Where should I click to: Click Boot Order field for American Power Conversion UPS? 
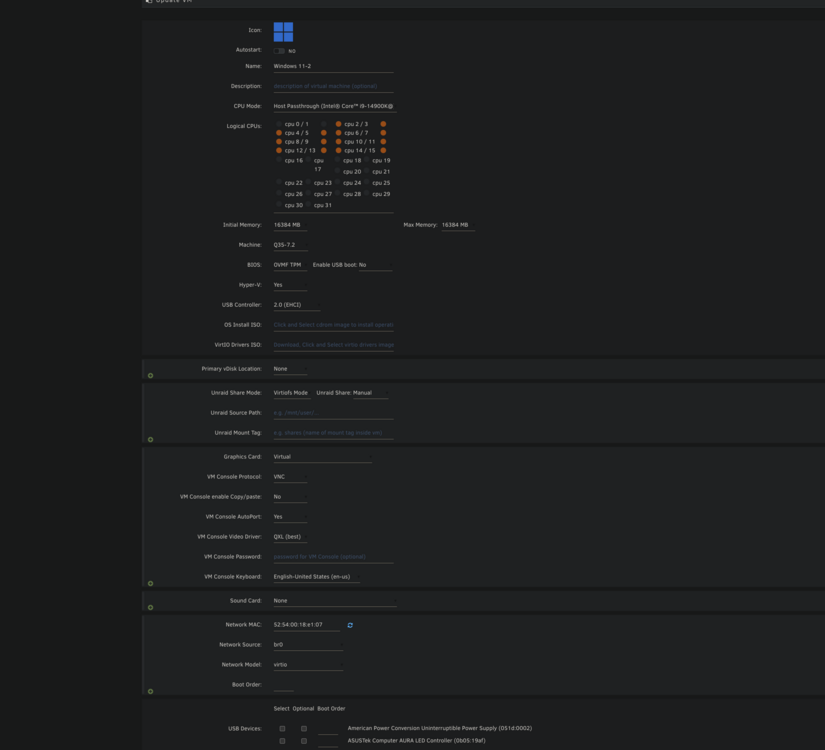click(x=328, y=729)
